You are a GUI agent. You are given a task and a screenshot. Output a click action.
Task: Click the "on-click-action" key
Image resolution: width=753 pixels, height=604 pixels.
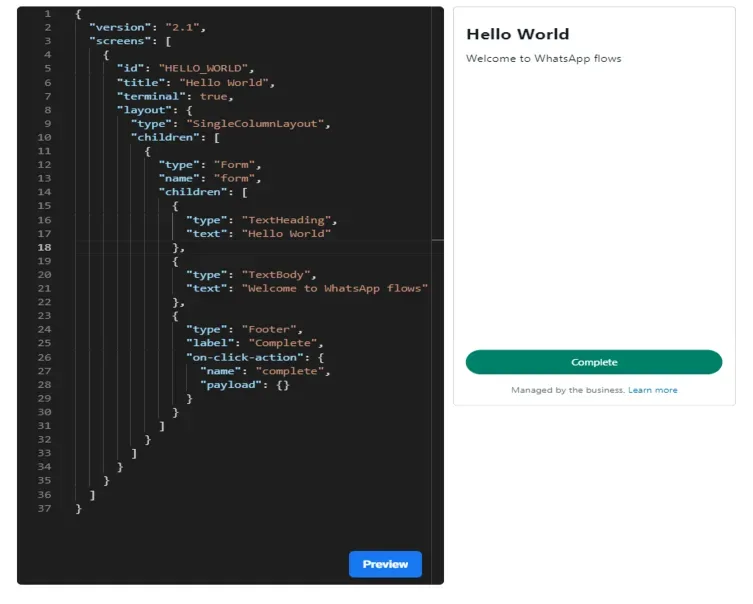coord(245,357)
